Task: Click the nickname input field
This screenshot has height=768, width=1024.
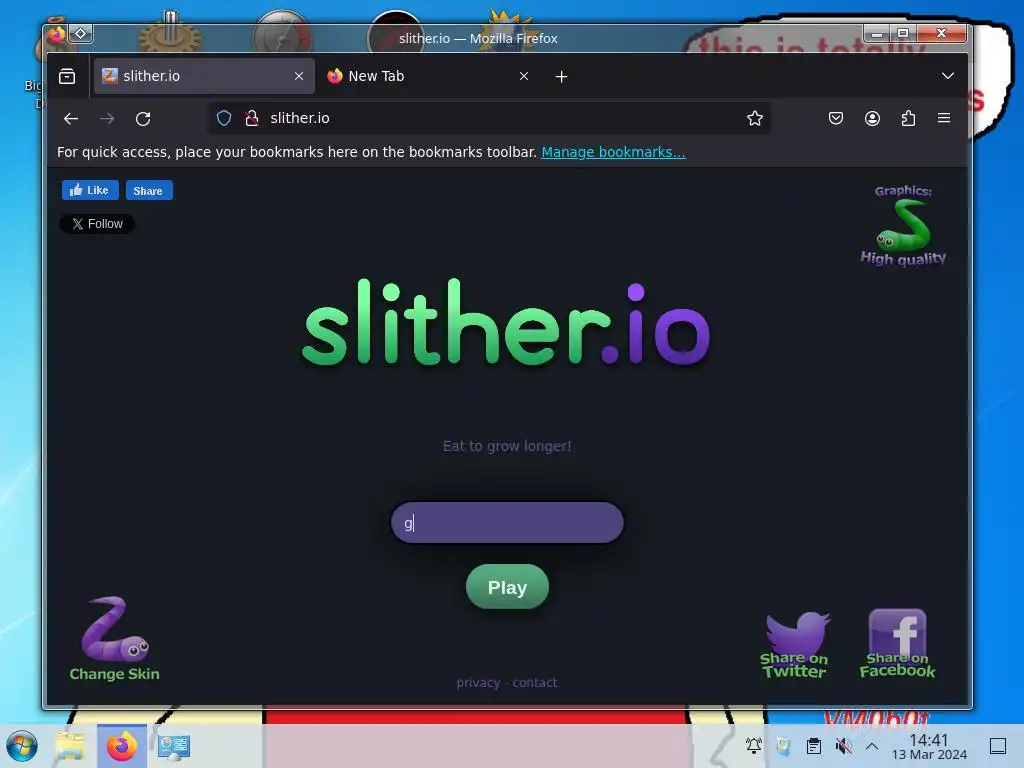Action: 507,522
